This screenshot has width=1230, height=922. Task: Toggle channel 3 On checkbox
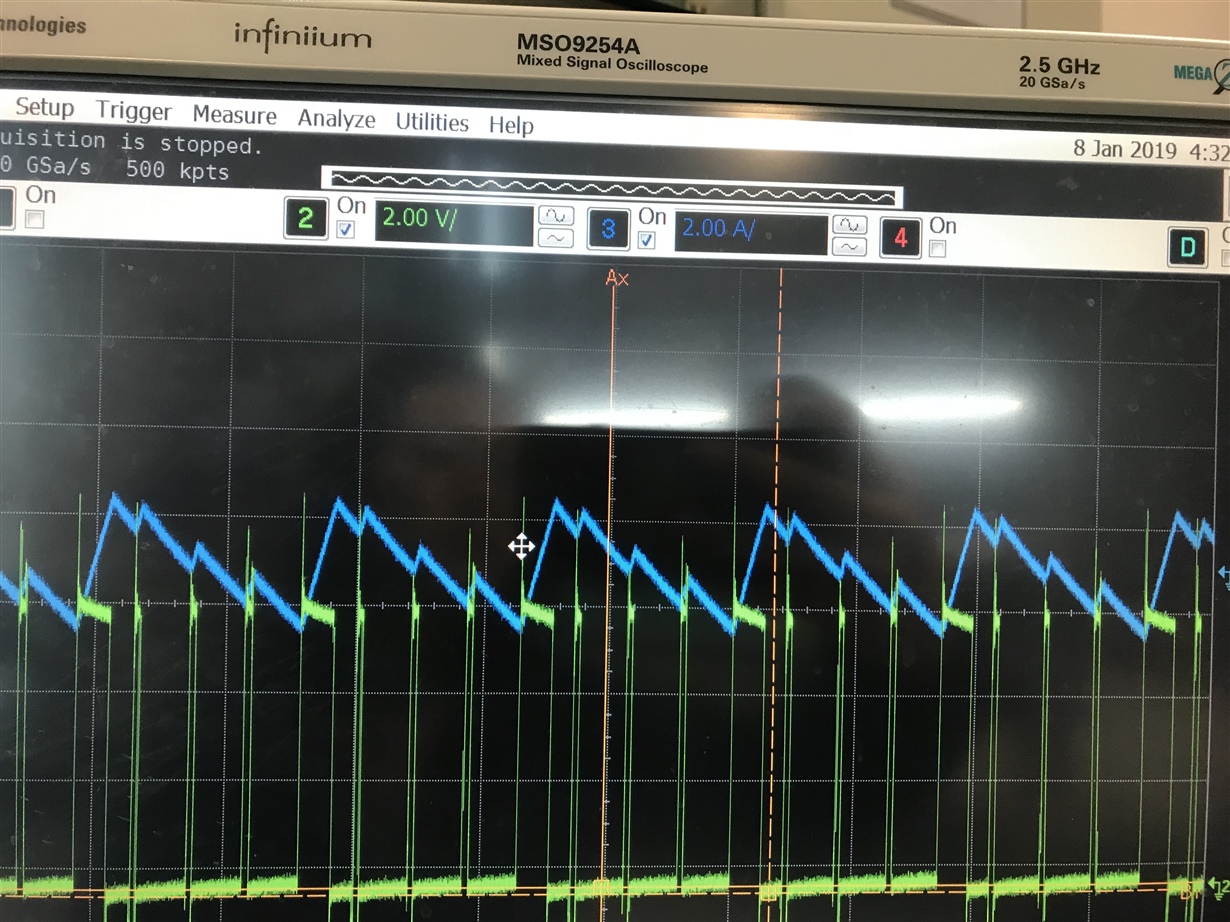coord(647,240)
